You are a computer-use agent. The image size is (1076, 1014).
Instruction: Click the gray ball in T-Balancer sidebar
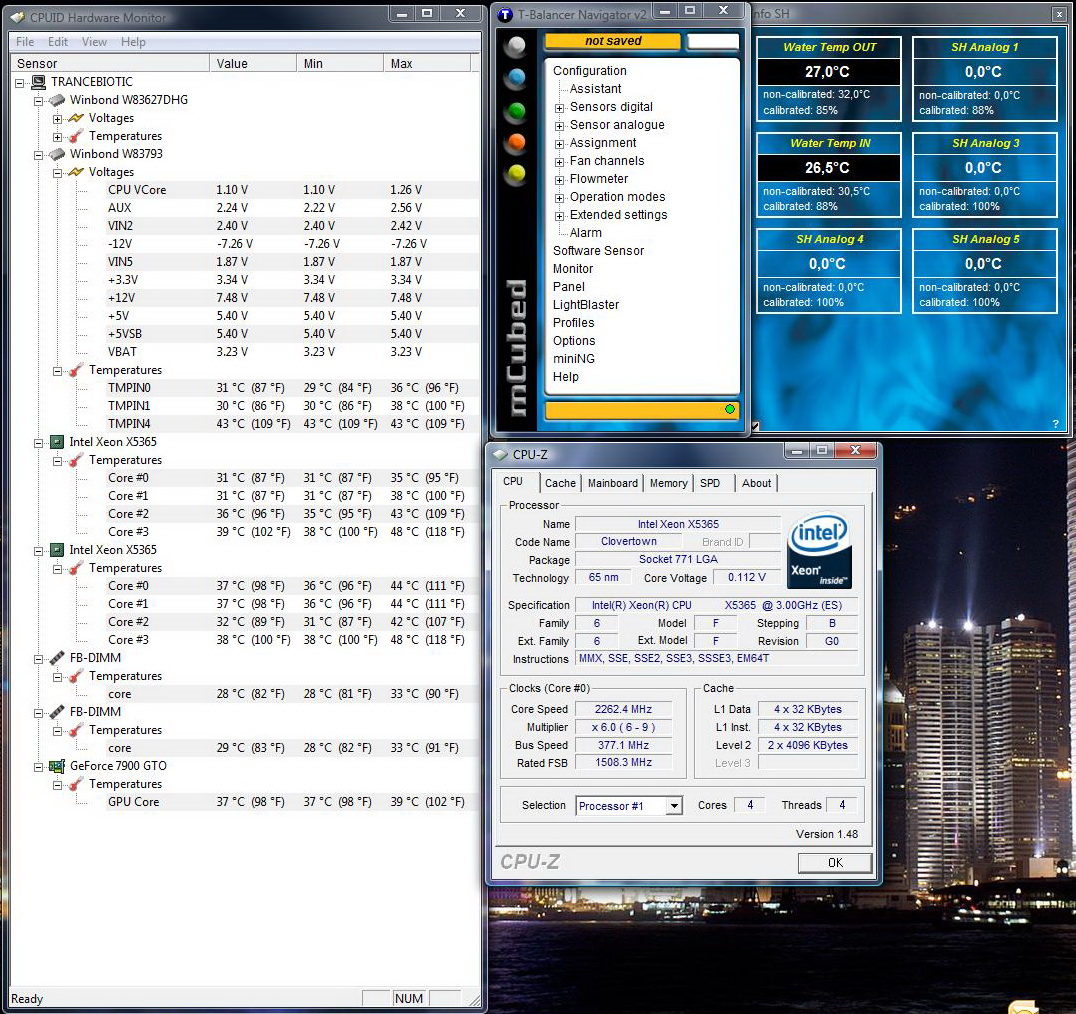516,47
